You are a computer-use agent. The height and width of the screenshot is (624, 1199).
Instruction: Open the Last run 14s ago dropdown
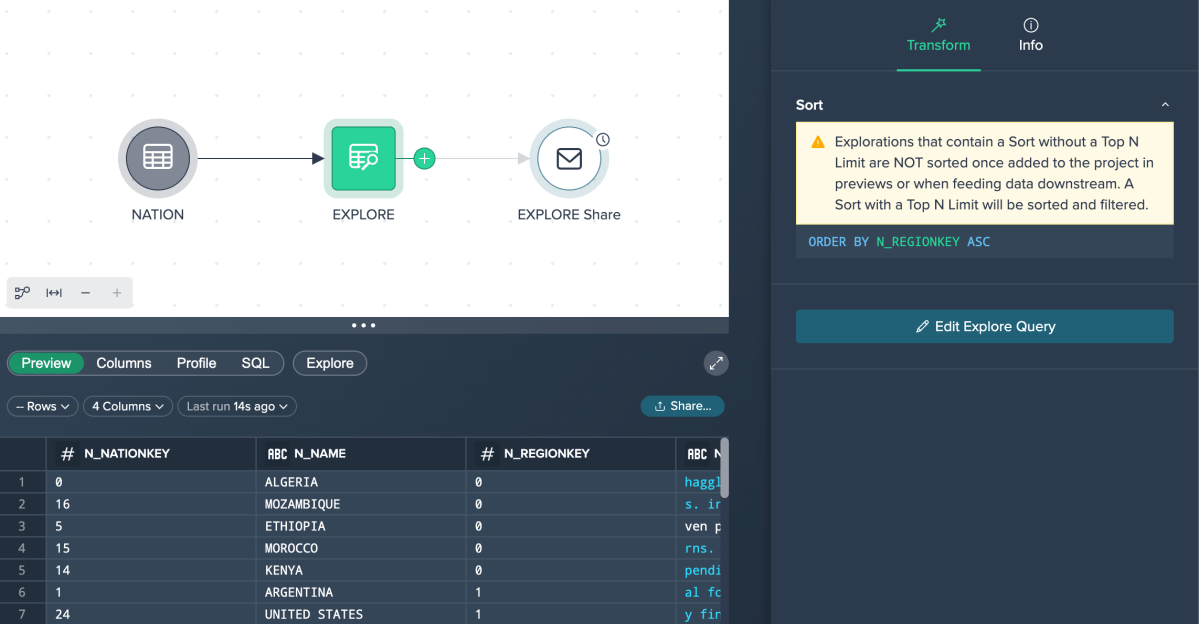tap(237, 406)
